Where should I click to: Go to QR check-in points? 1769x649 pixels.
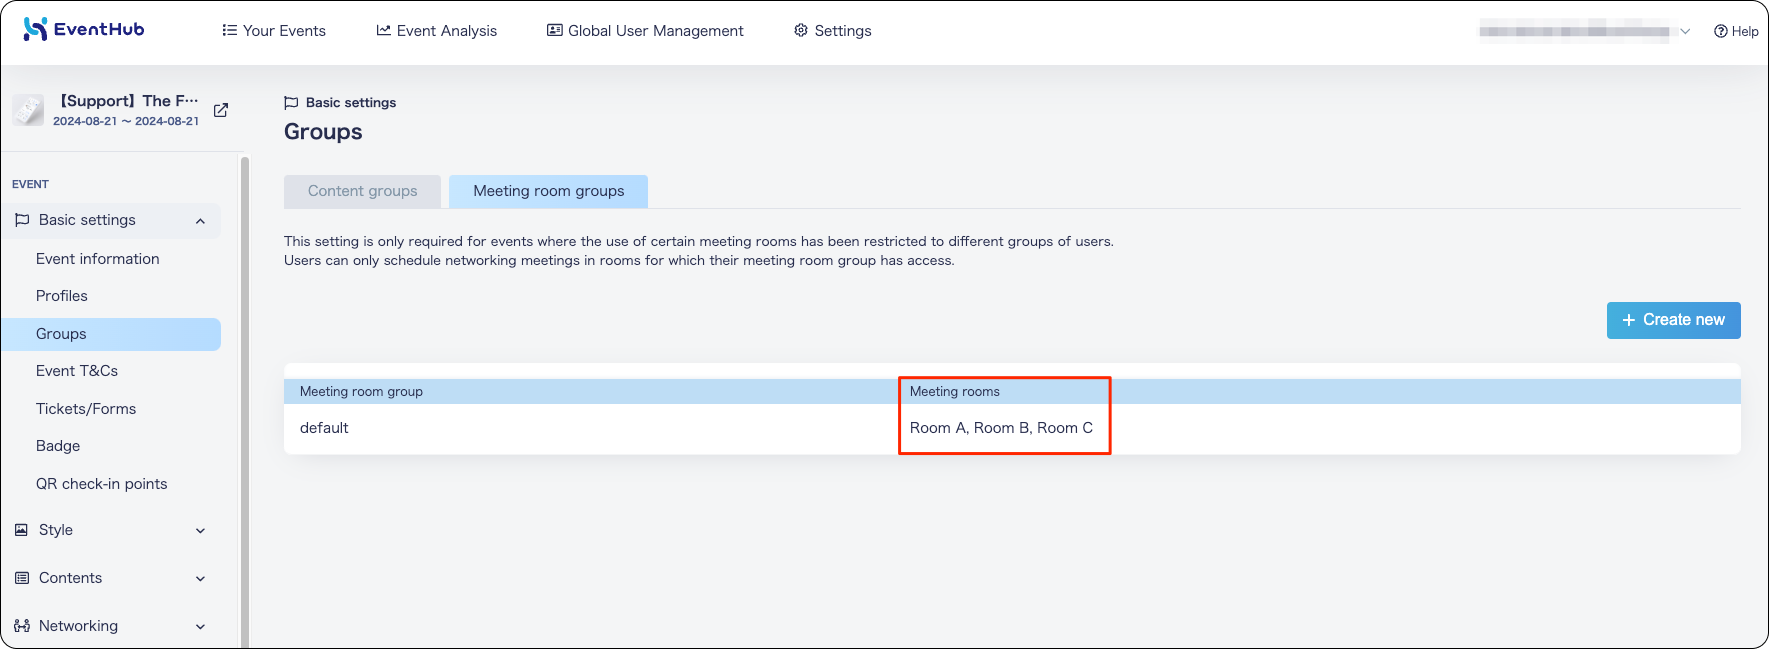[x=102, y=484]
